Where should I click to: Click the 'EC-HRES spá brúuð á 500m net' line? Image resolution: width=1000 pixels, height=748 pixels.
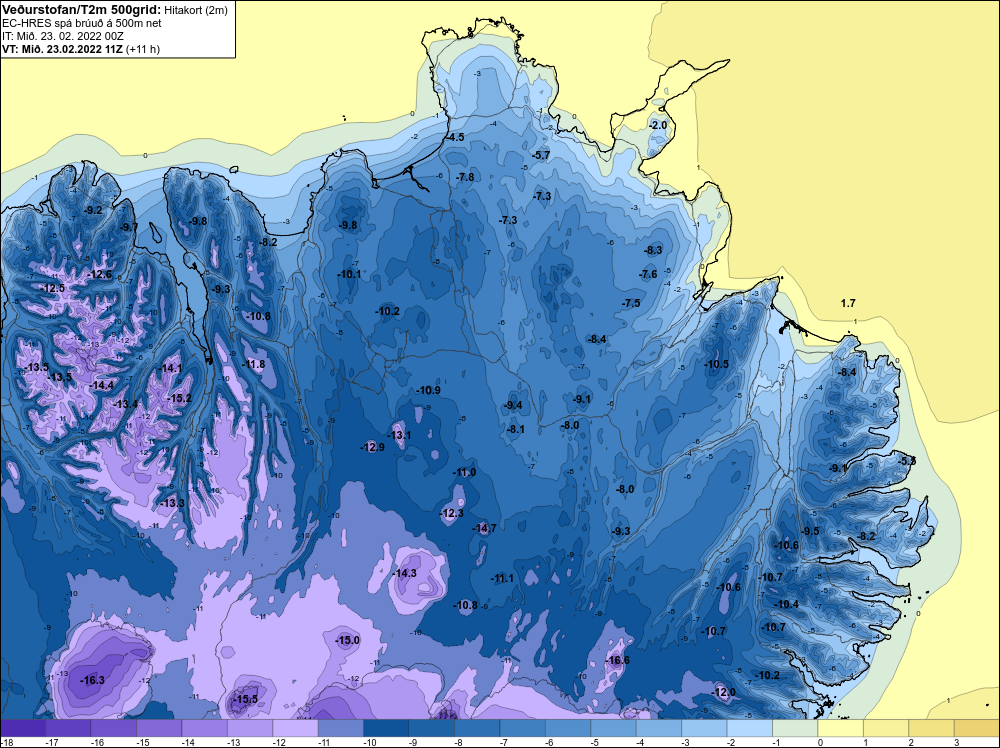pos(82,24)
